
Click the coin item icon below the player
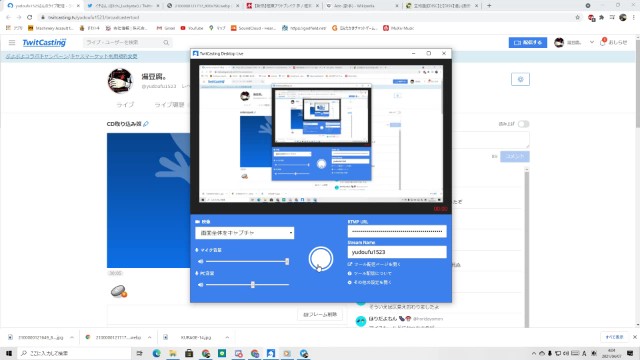pyautogui.click(x=119, y=291)
